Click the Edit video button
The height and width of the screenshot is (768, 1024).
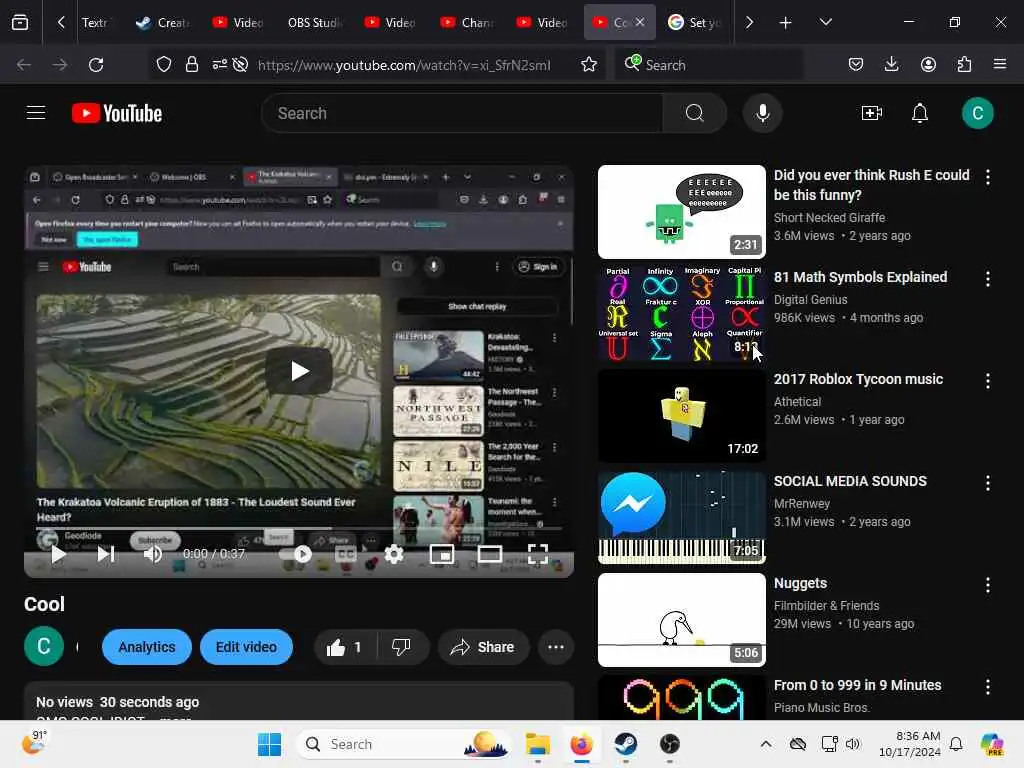point(246,647)
